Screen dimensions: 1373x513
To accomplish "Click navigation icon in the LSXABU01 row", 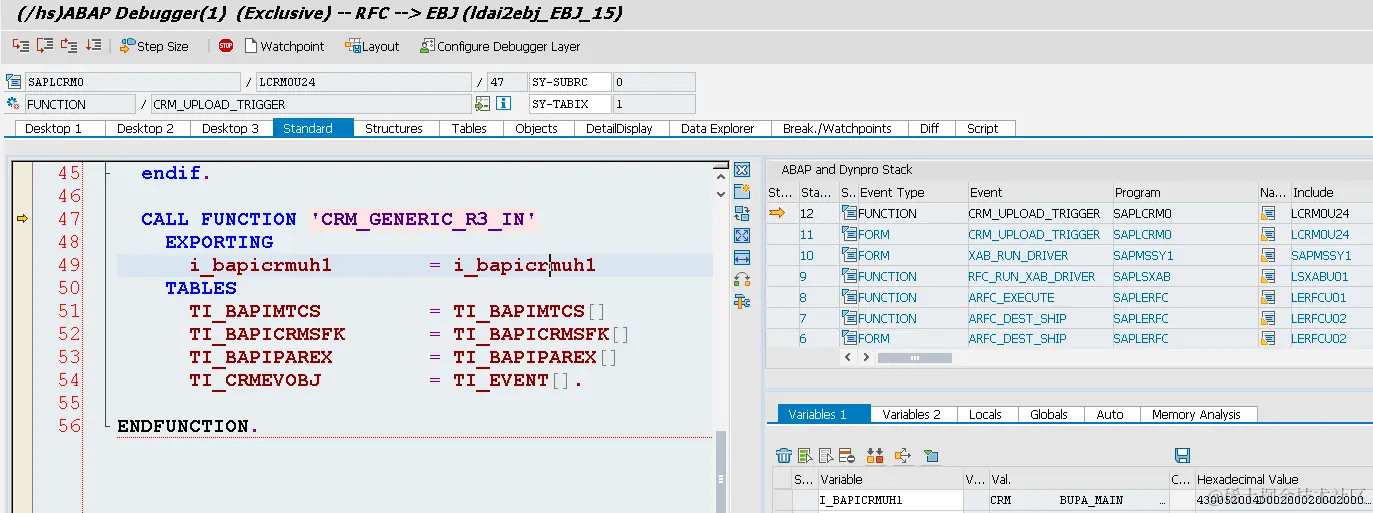I will [1268, 276].
